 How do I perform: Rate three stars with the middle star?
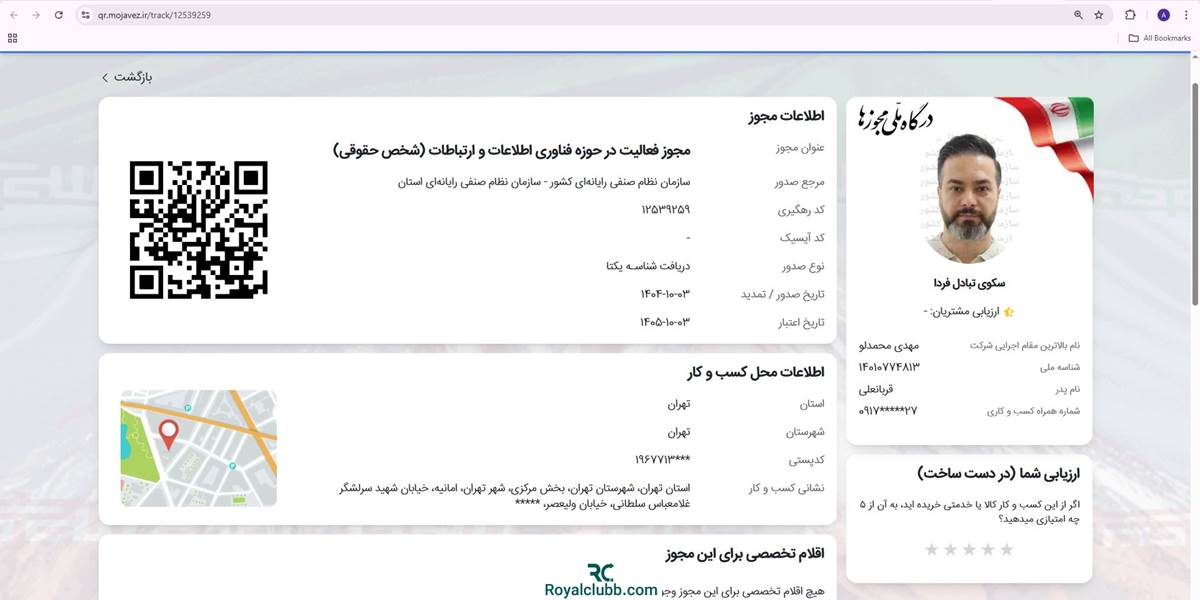[x=969, y=550]
